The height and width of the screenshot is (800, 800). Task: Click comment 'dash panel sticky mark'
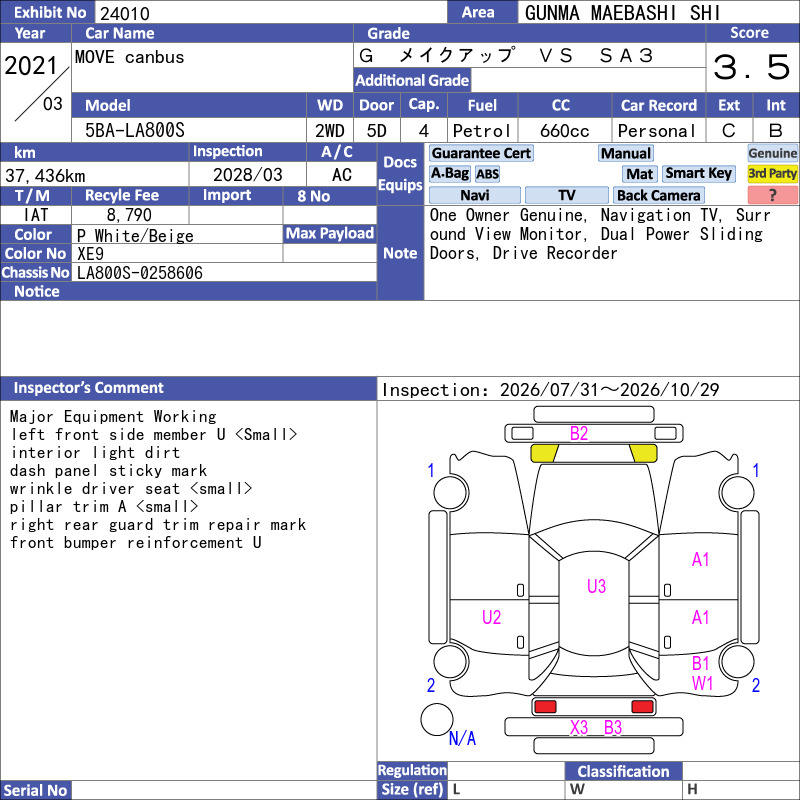[x=108, y=470]
